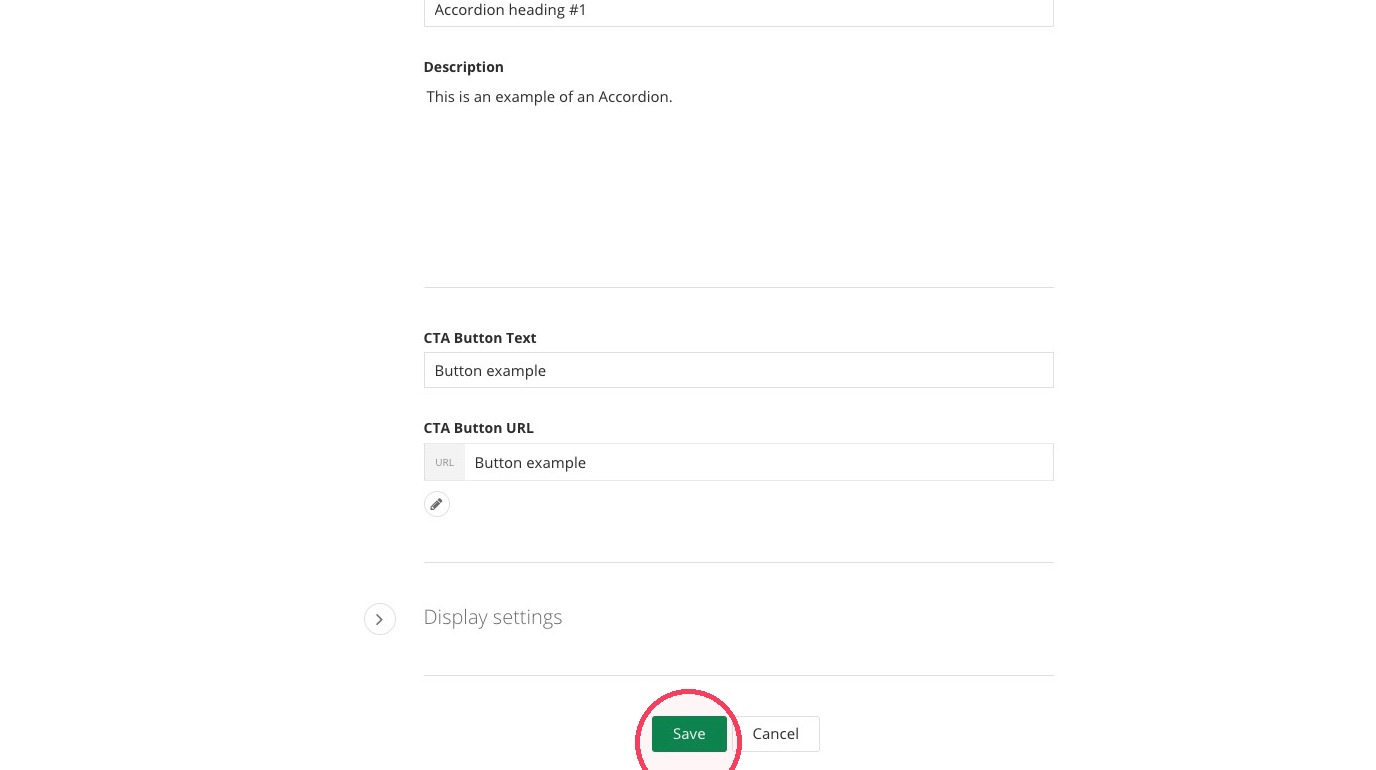Image resolution: width=1376 pixels, height=770 pixels.
Task: Expand the Display settings chevron arrow
Action: tap(380, 619)
